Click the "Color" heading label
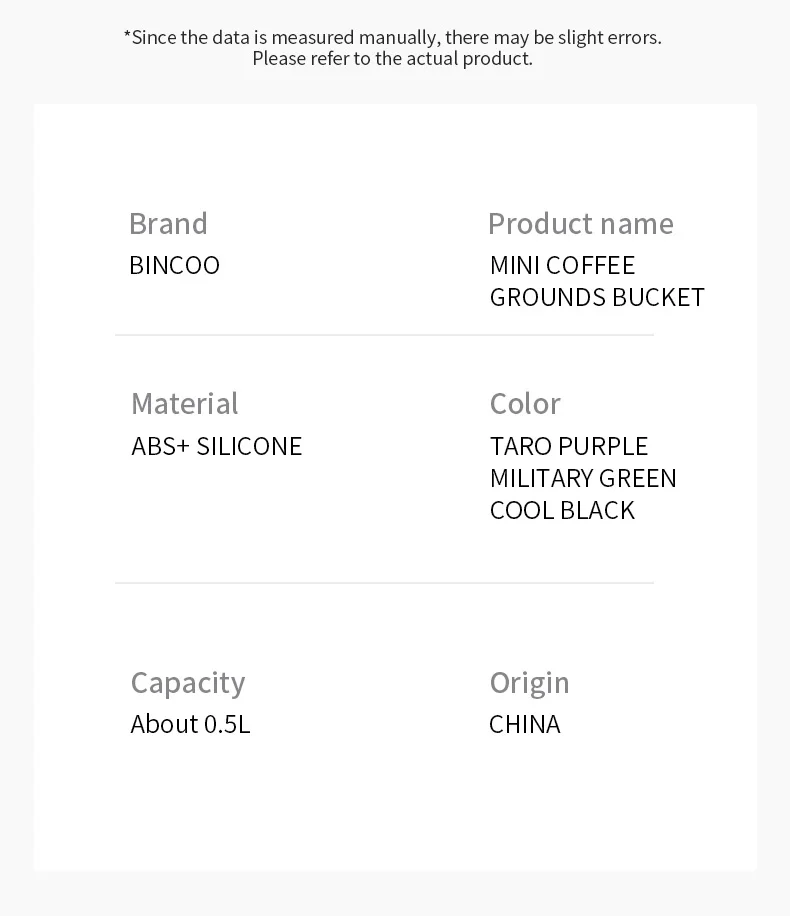Screen dimensions: 790x916 coord(525,403)
